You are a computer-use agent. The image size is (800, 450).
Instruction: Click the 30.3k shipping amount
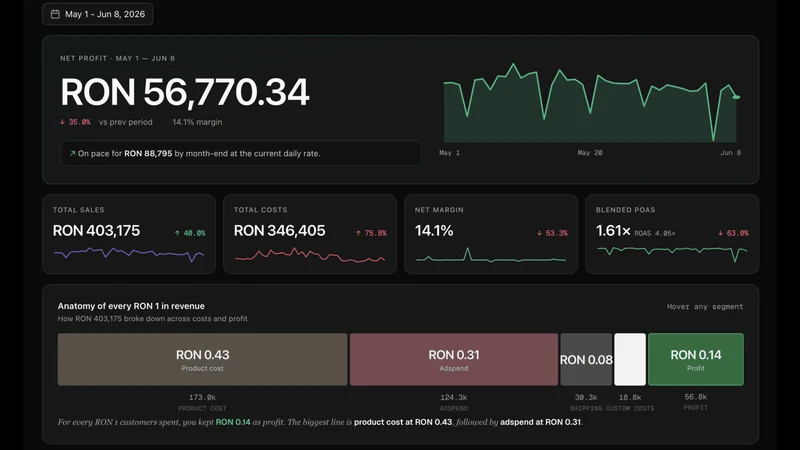(x=586, y=397)
